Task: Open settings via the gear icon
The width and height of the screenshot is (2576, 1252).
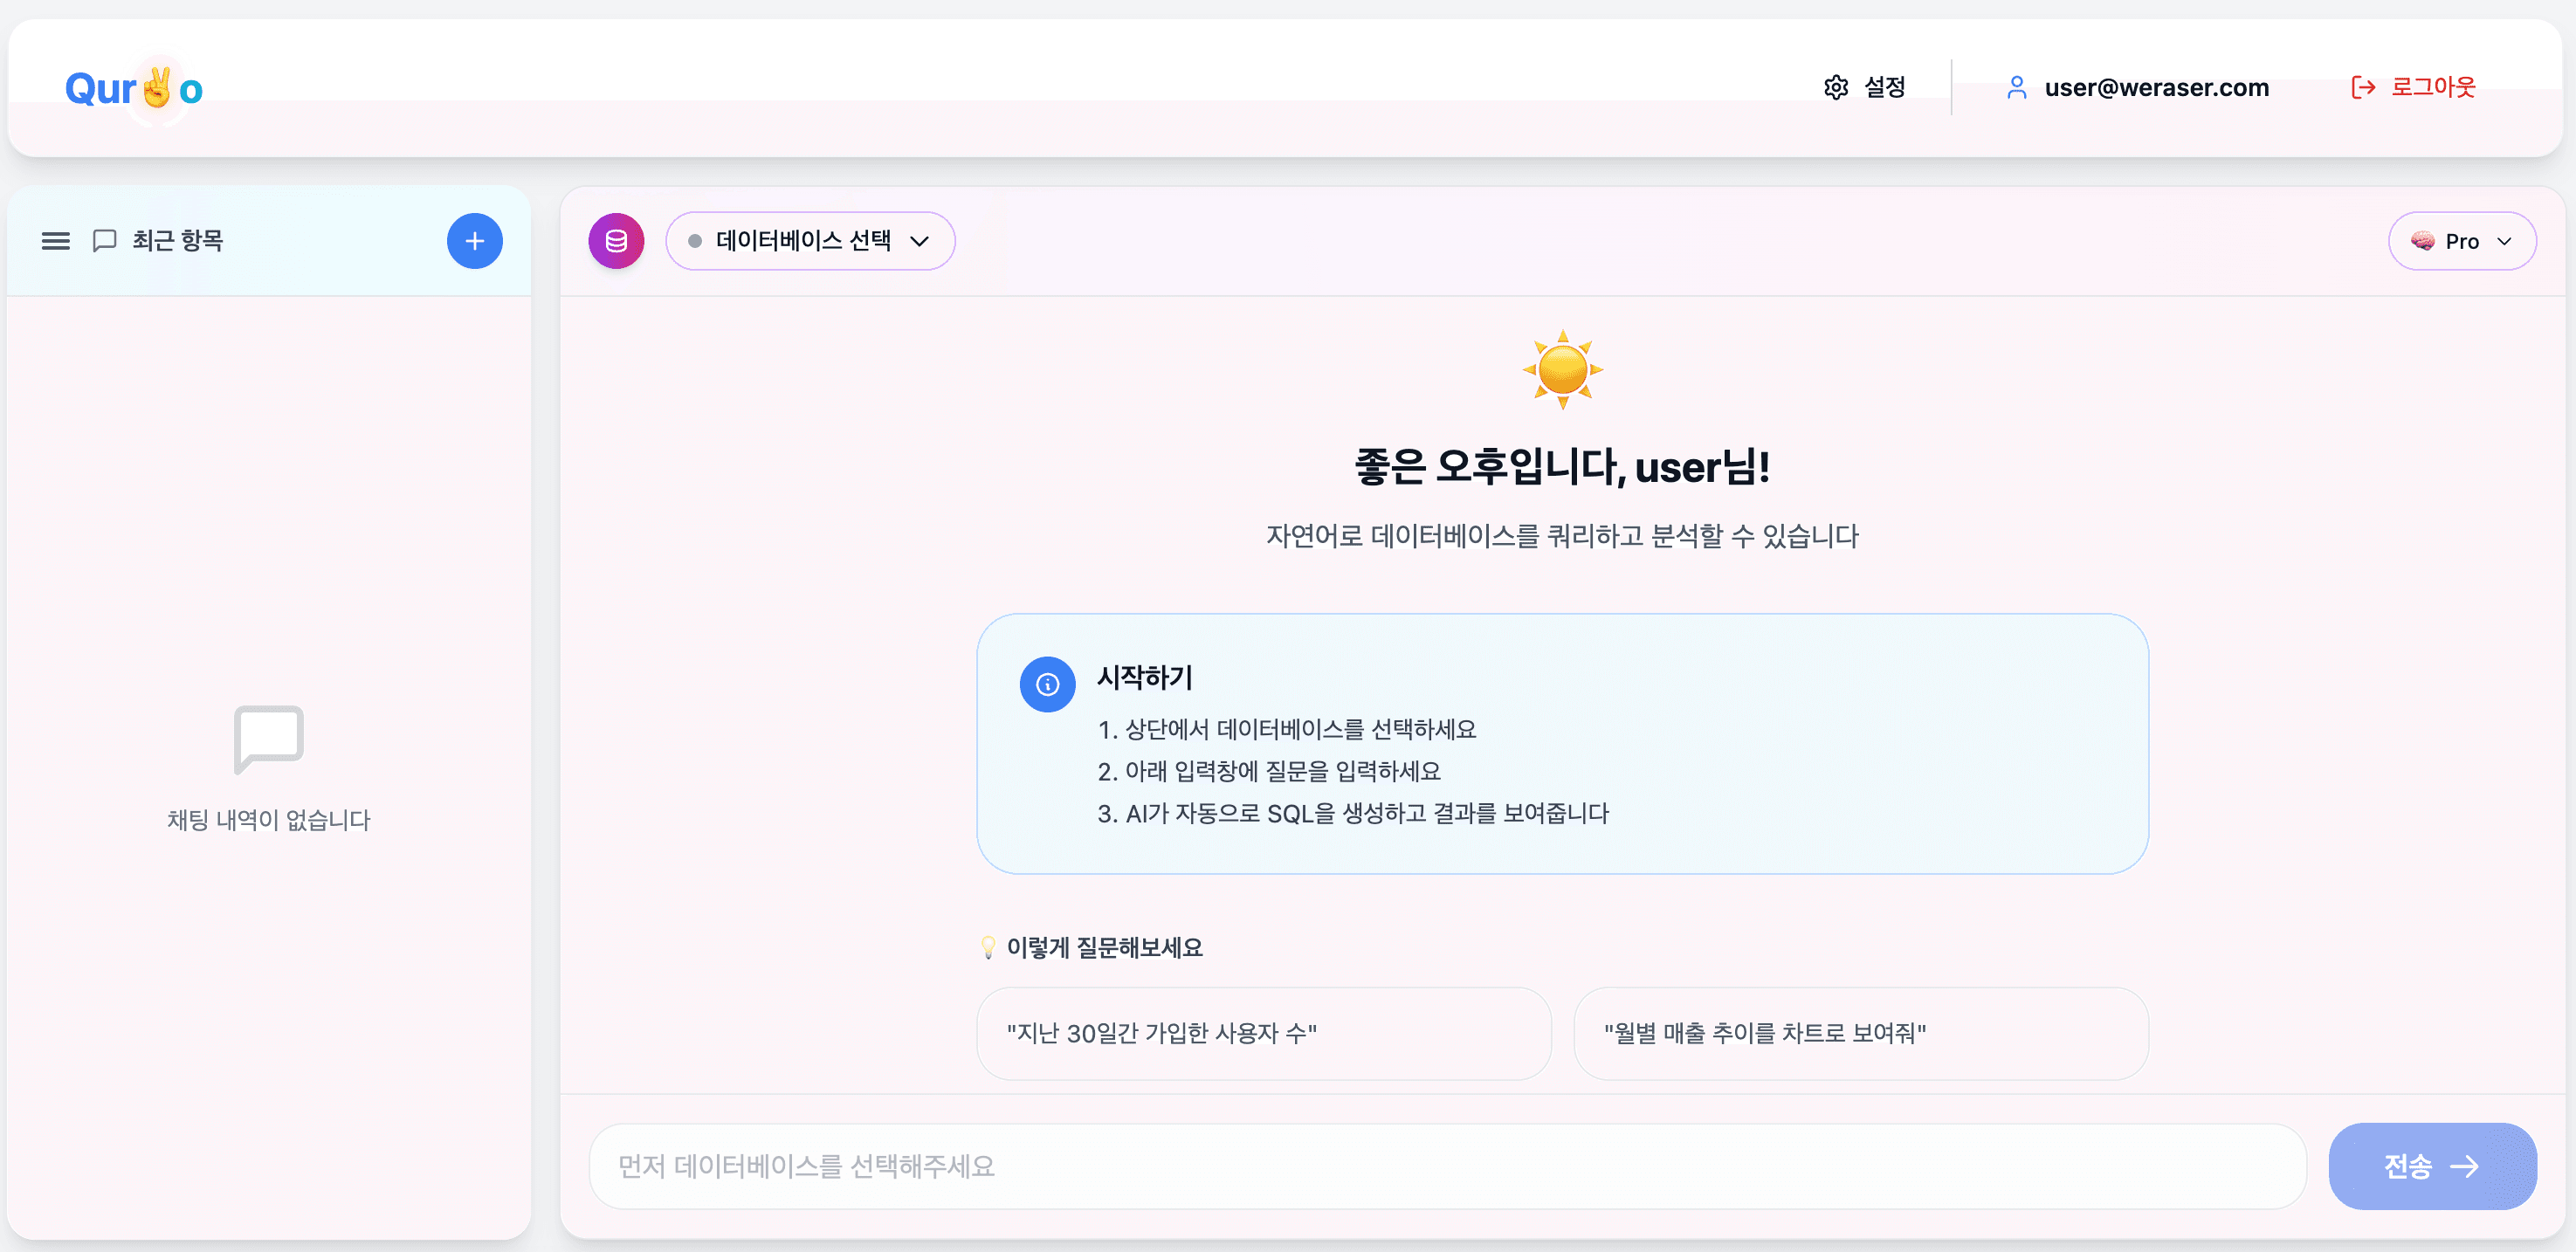Action: [1836, 87]
